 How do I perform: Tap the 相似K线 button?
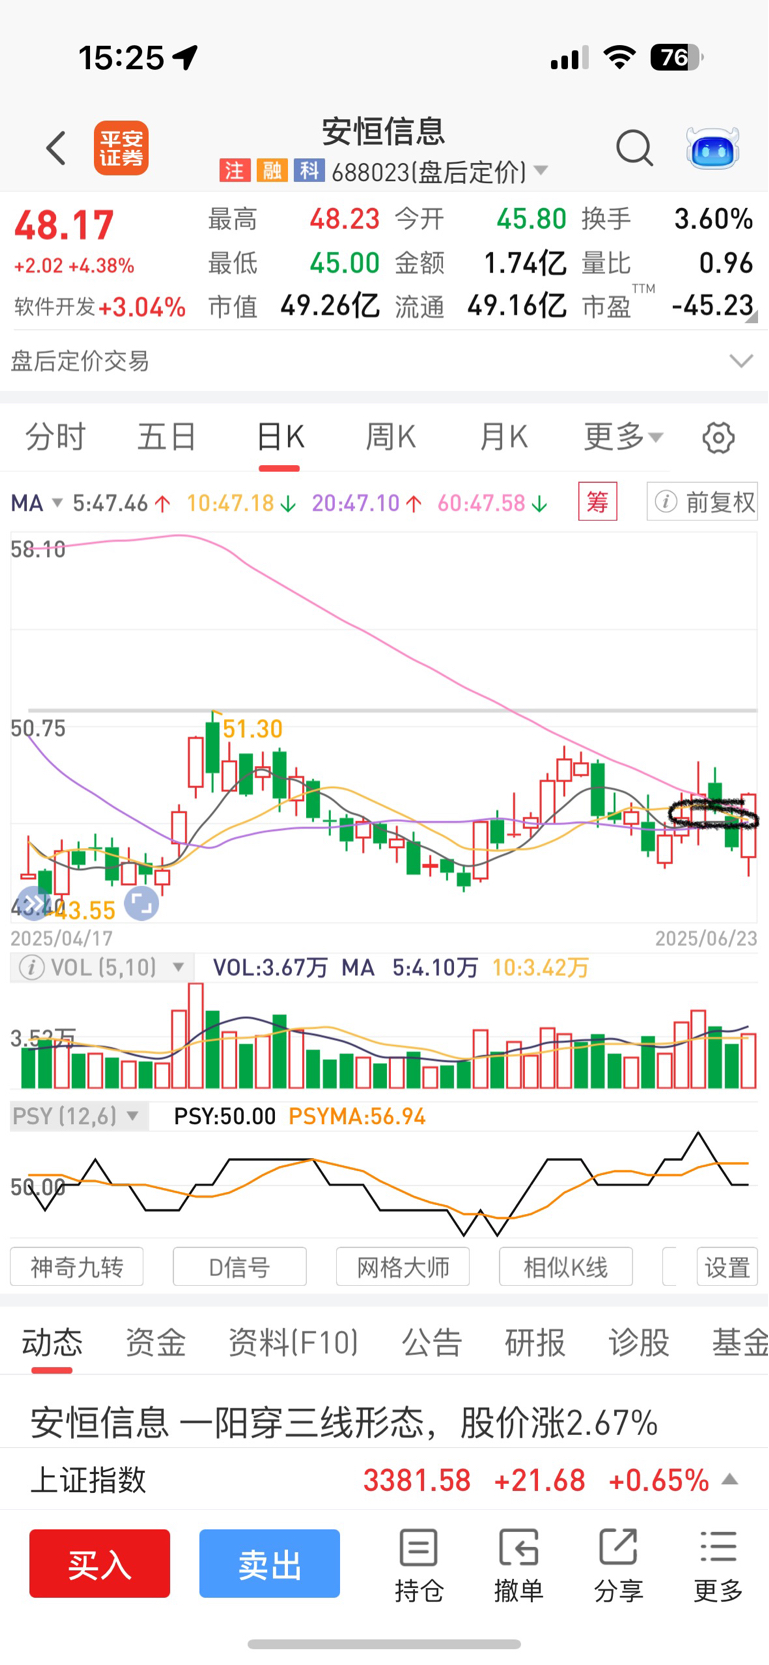tap(566, 1267)
